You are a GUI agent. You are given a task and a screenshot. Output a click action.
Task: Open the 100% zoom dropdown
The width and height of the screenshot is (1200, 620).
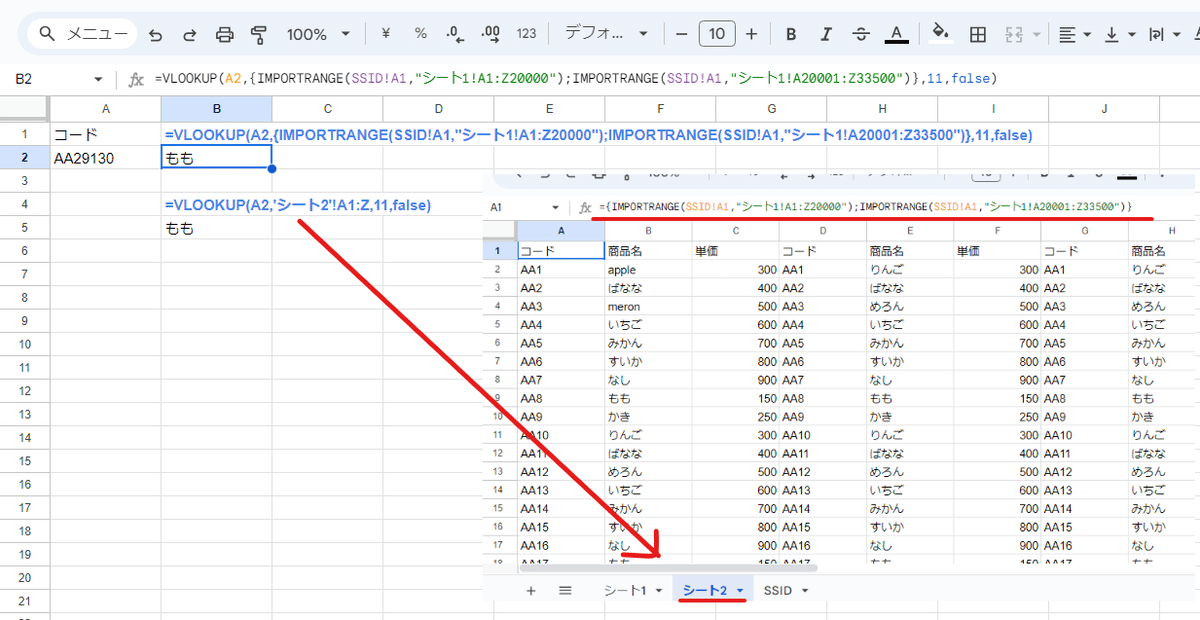point(318,34)
